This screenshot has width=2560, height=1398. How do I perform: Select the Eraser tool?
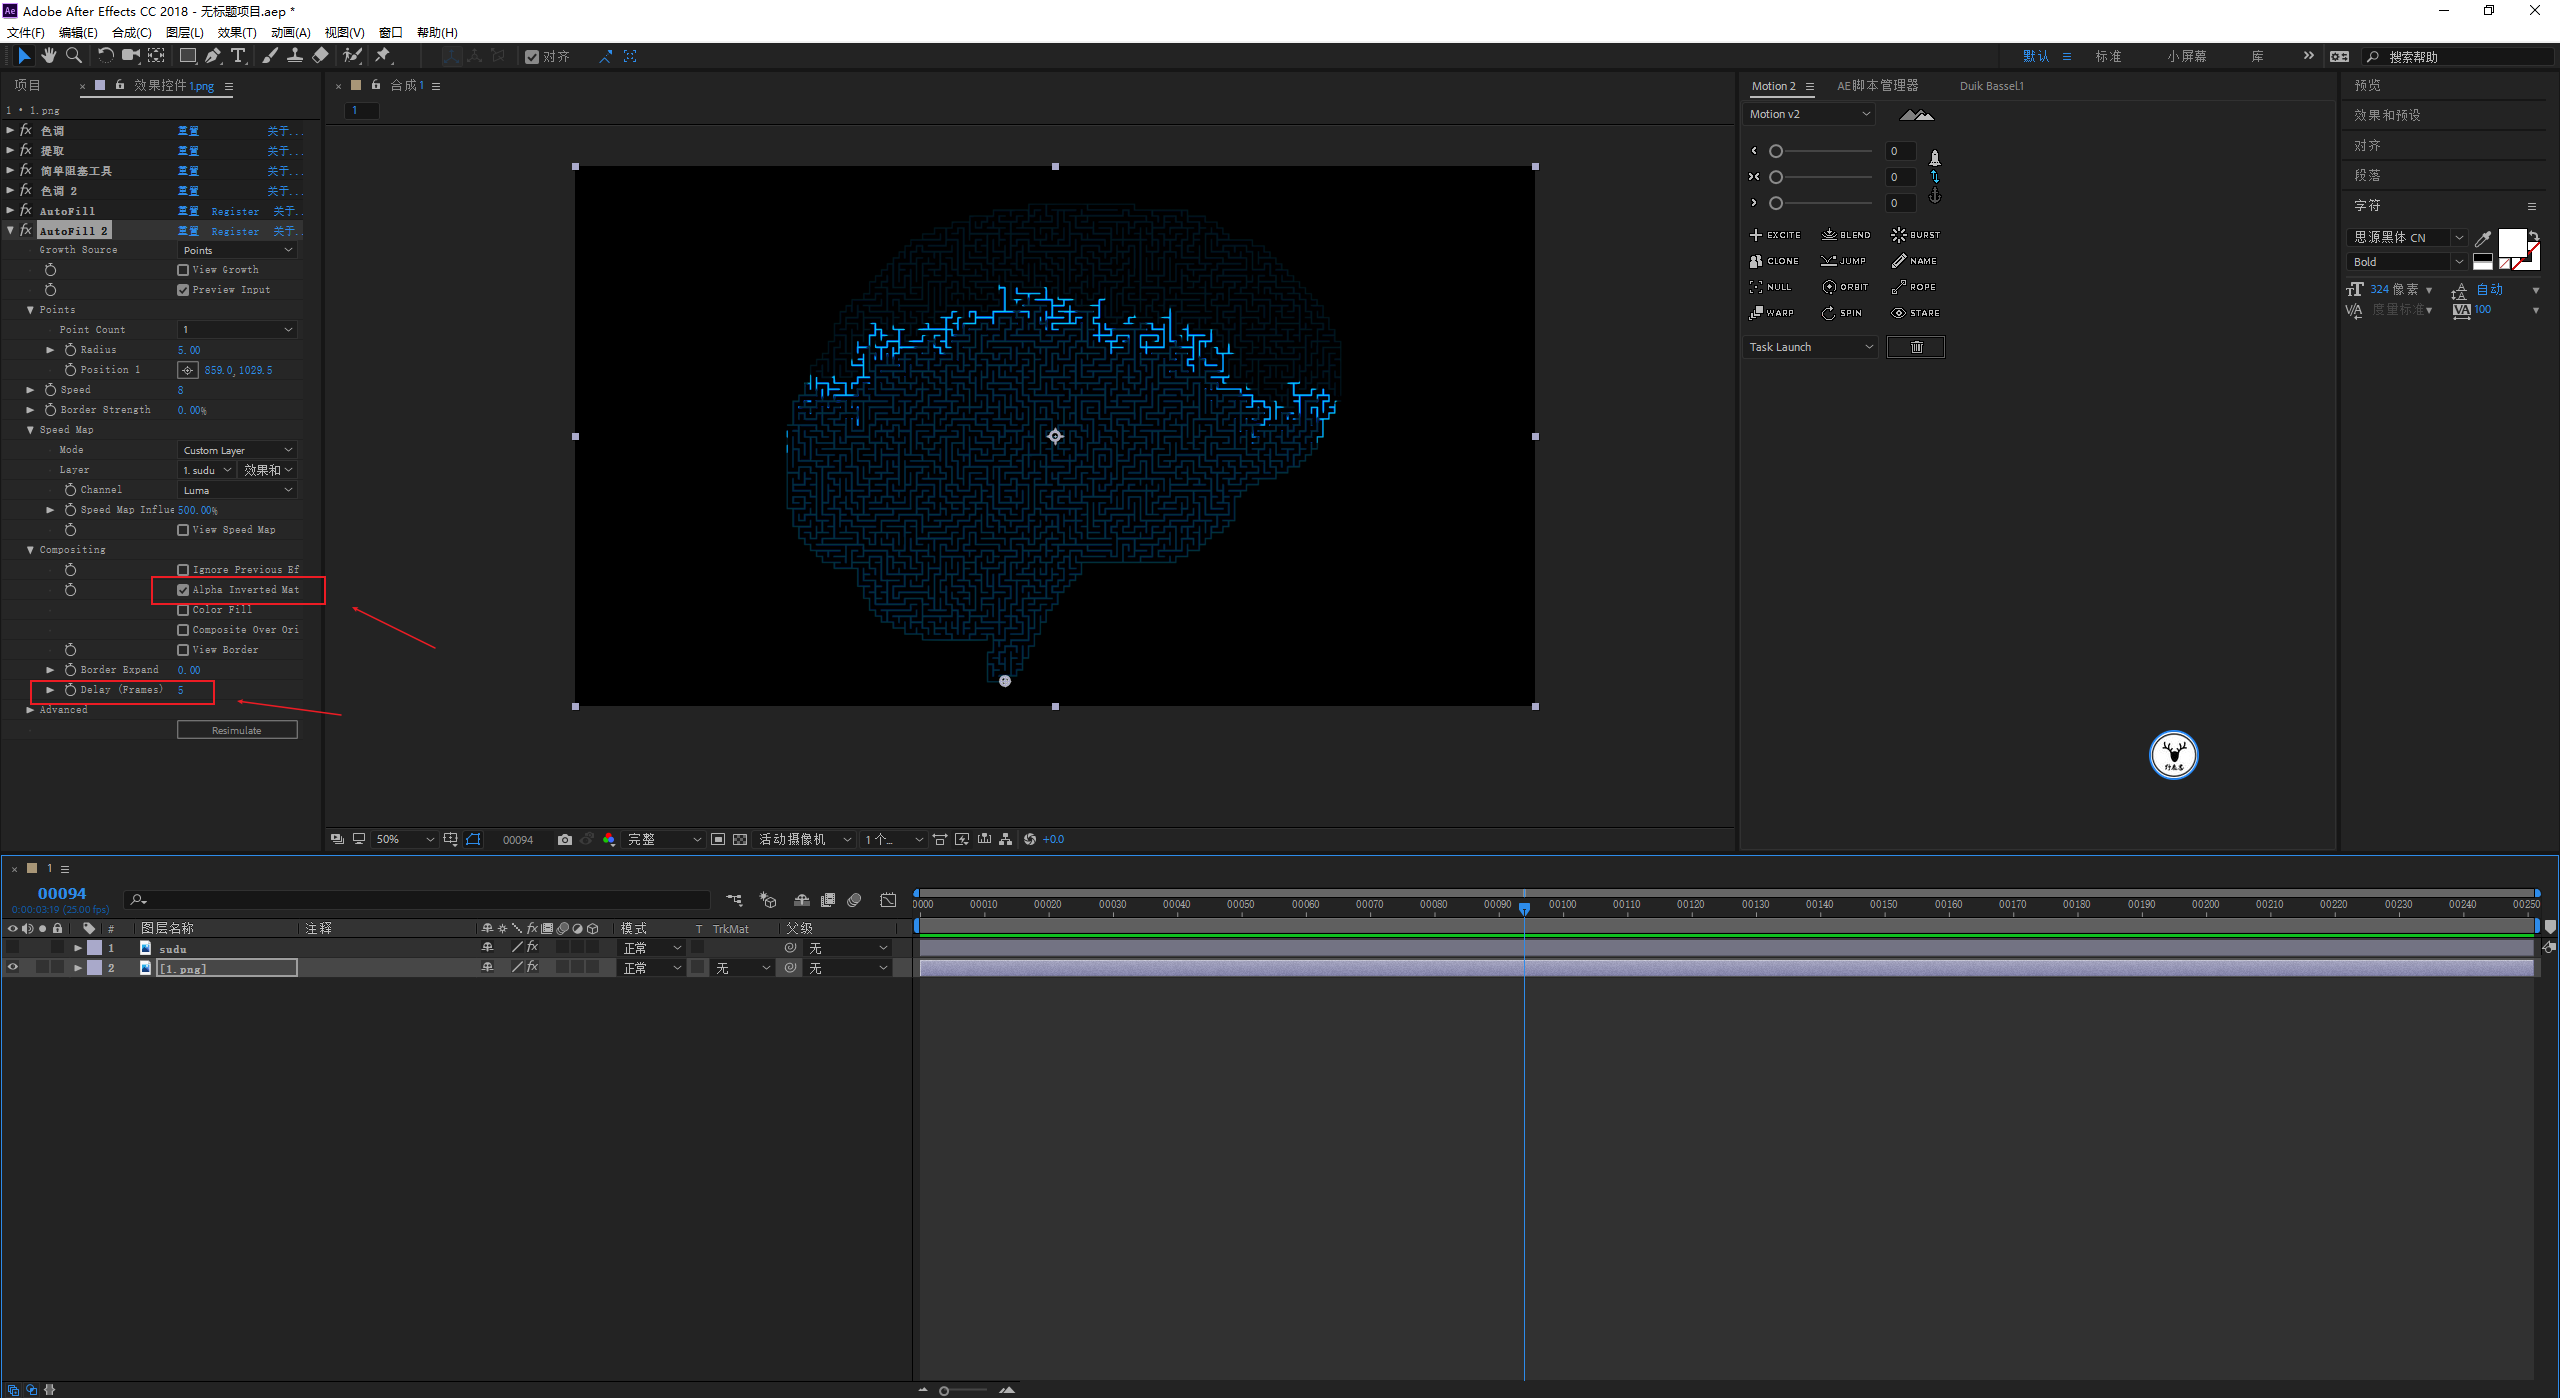click(320, 56)
